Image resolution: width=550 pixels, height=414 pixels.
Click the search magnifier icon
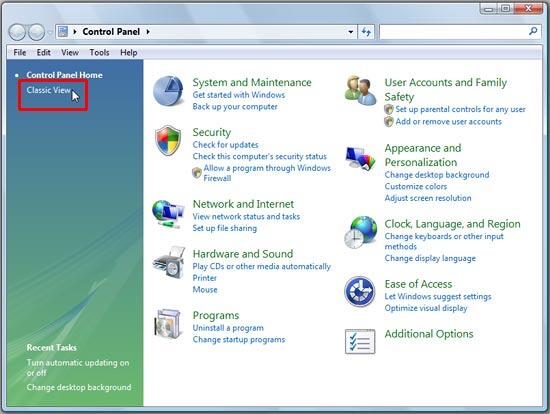pyautogui.click(x=533, y=32)
